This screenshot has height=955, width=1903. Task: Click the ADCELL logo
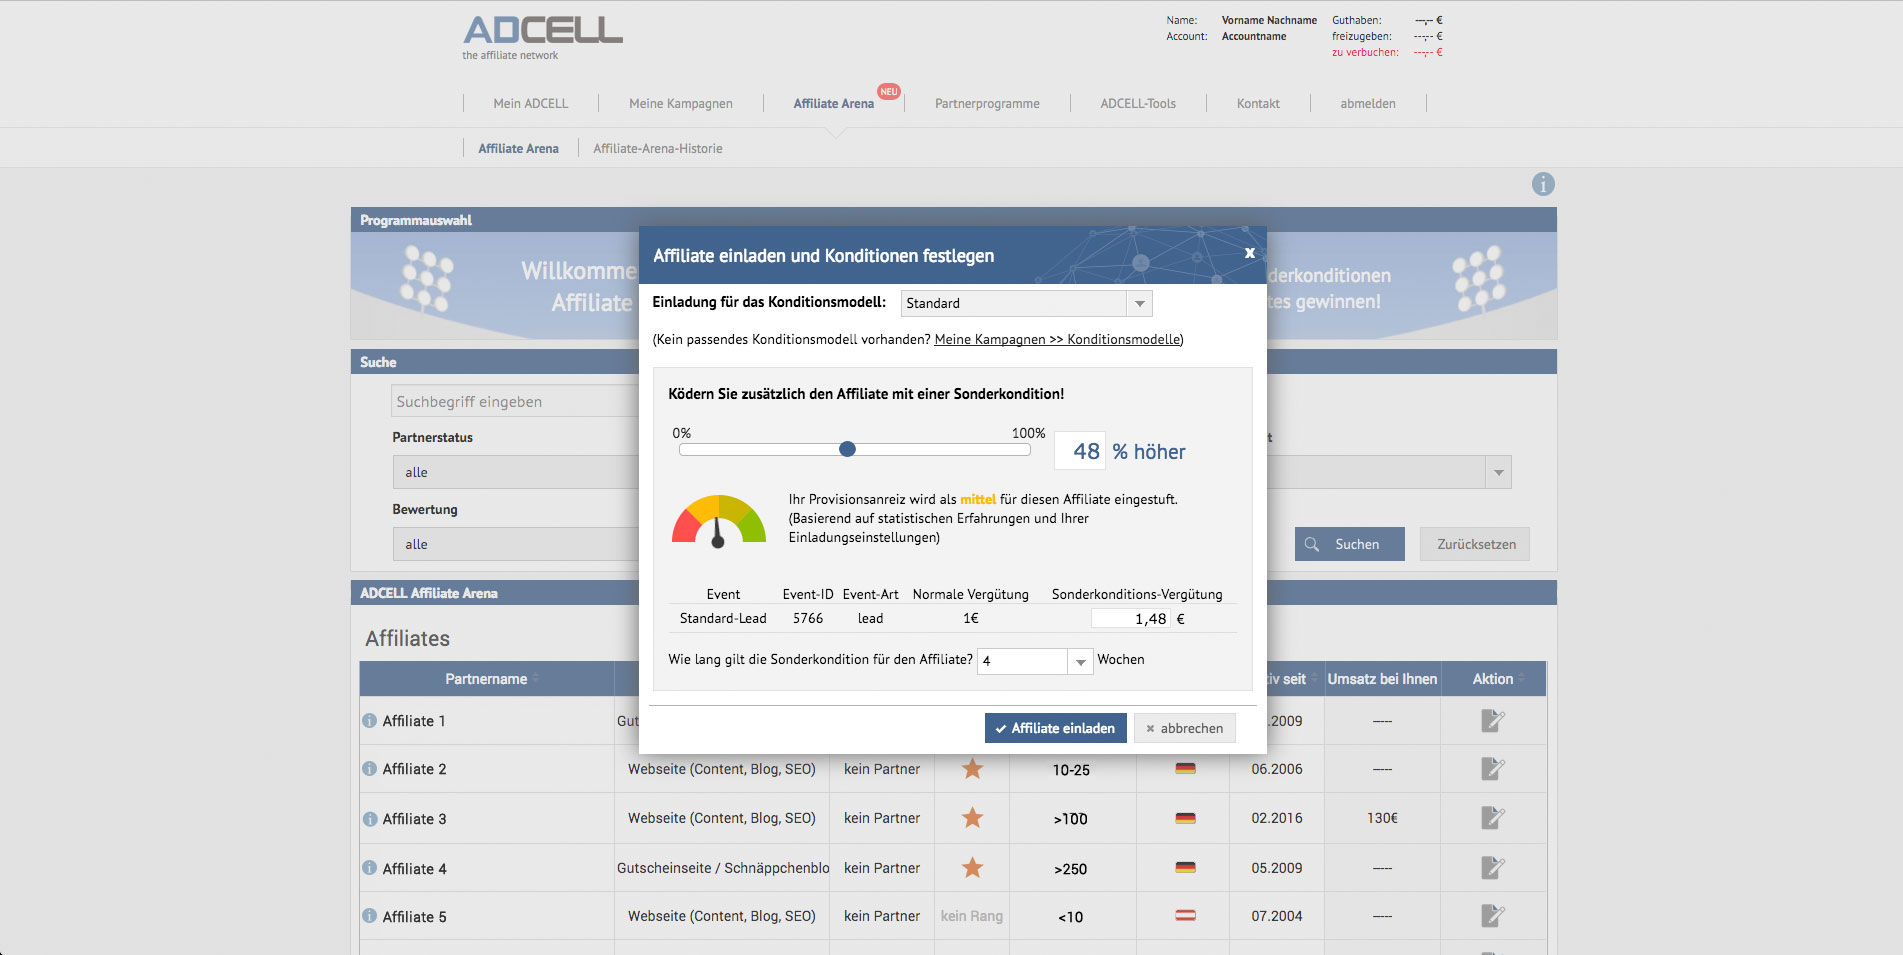542,38
